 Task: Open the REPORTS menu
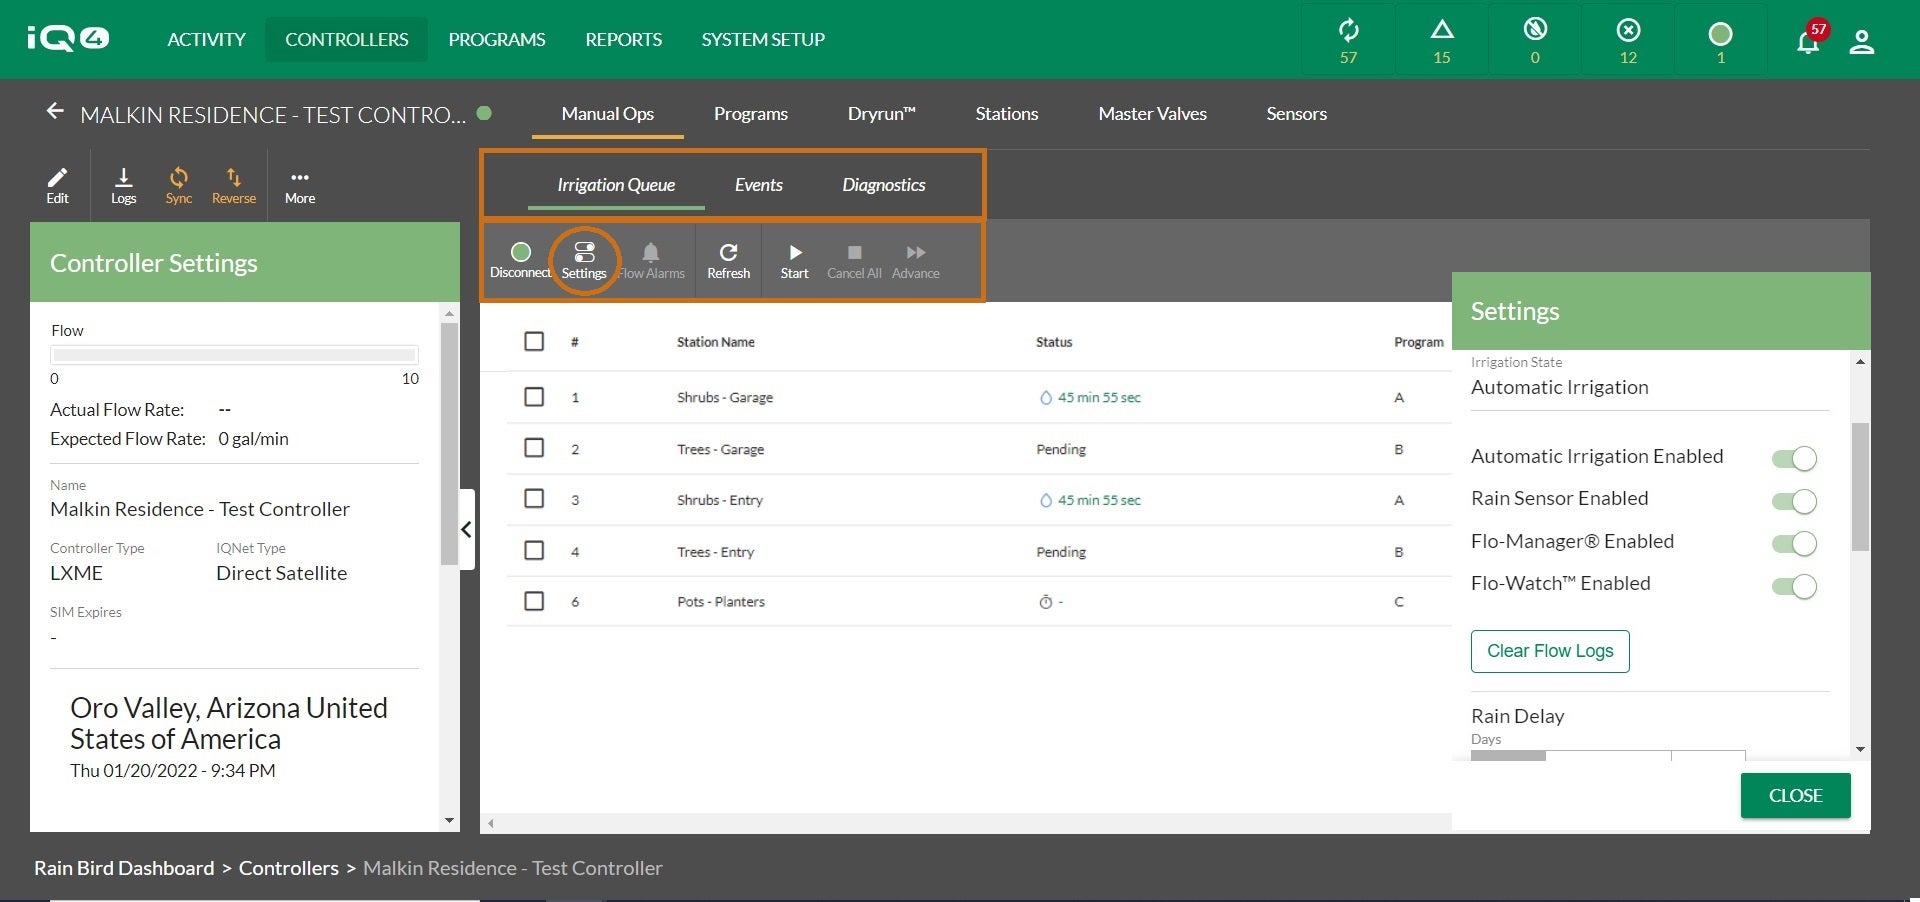(x=623, y=39)
